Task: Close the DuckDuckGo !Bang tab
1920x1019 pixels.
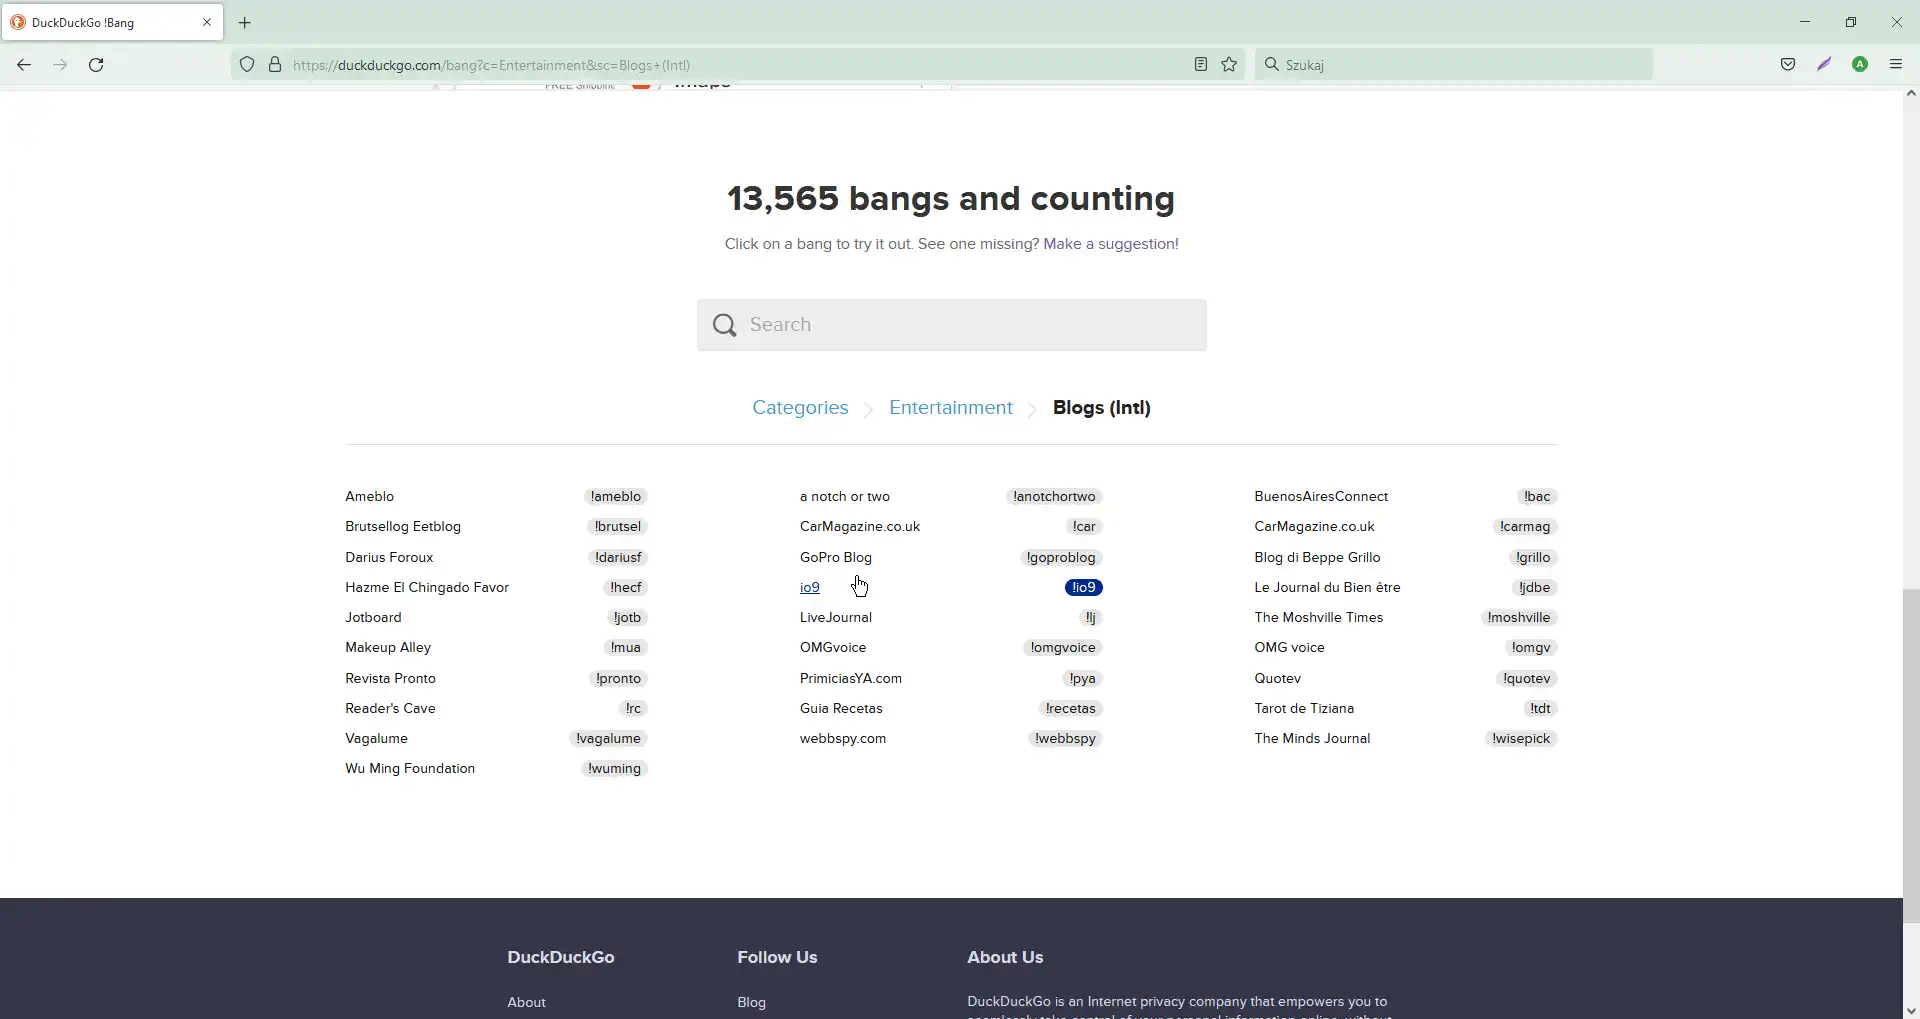Action: (x=207, y=22)
